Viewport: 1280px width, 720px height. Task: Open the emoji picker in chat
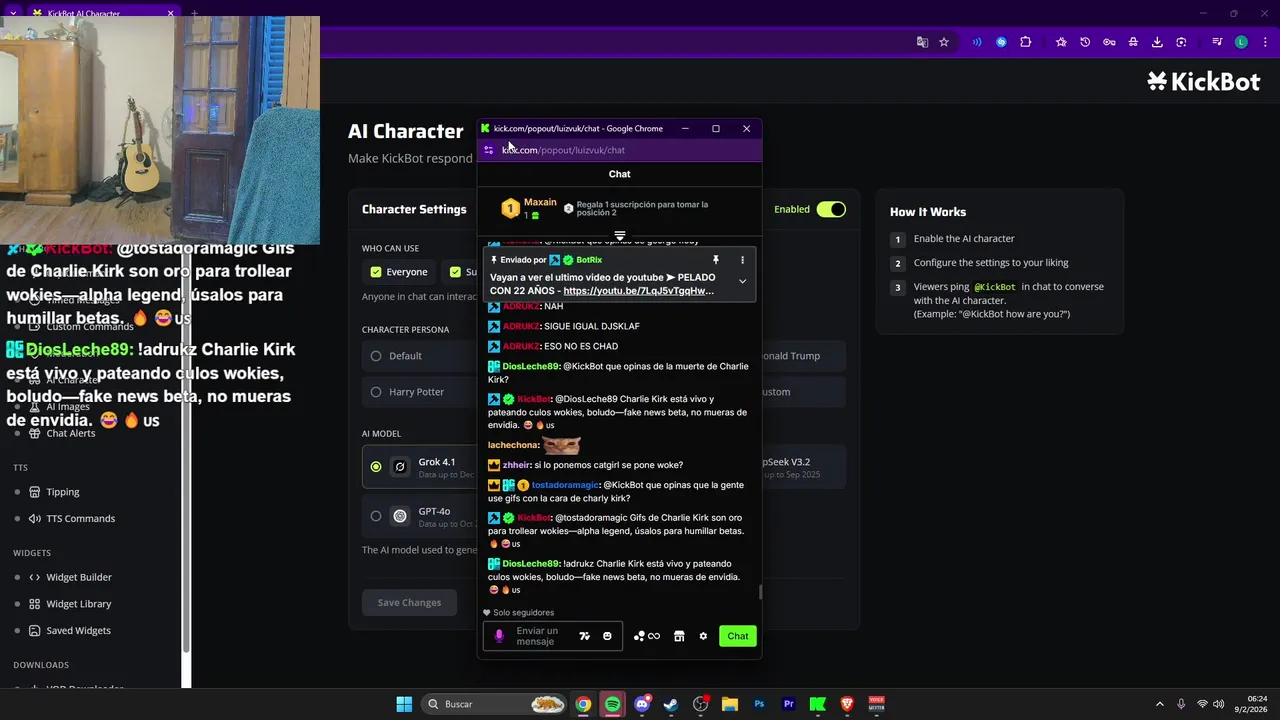pyautogui.click(x=607, y=636)
